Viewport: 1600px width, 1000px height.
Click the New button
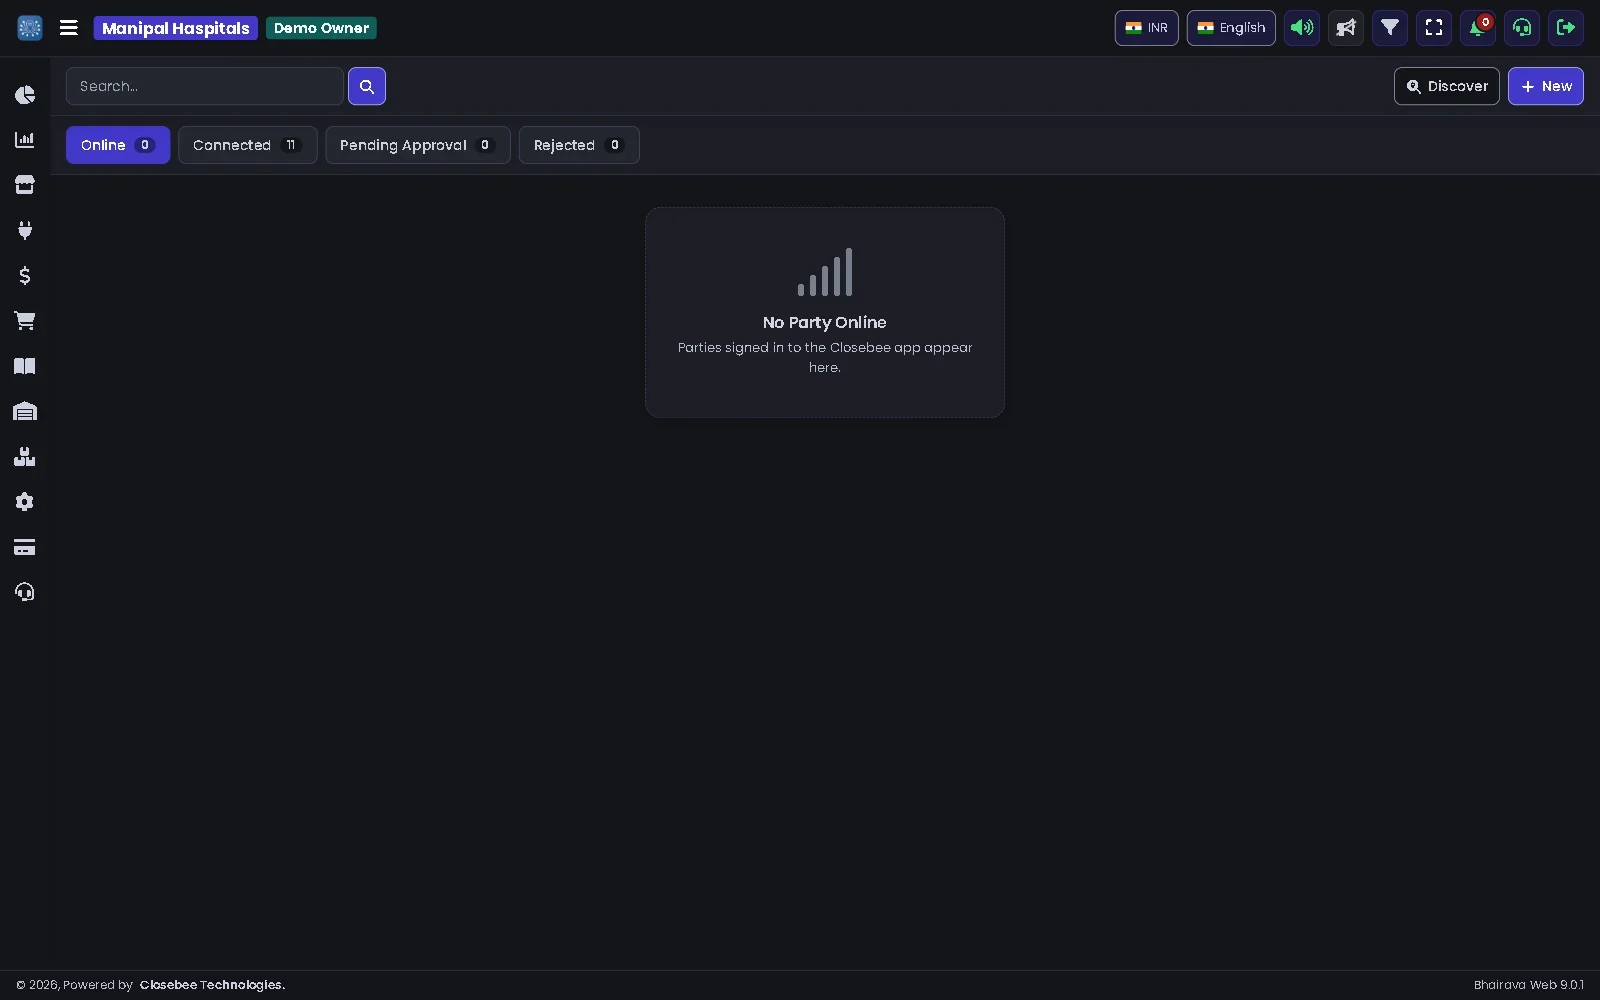coord(1546,86)
